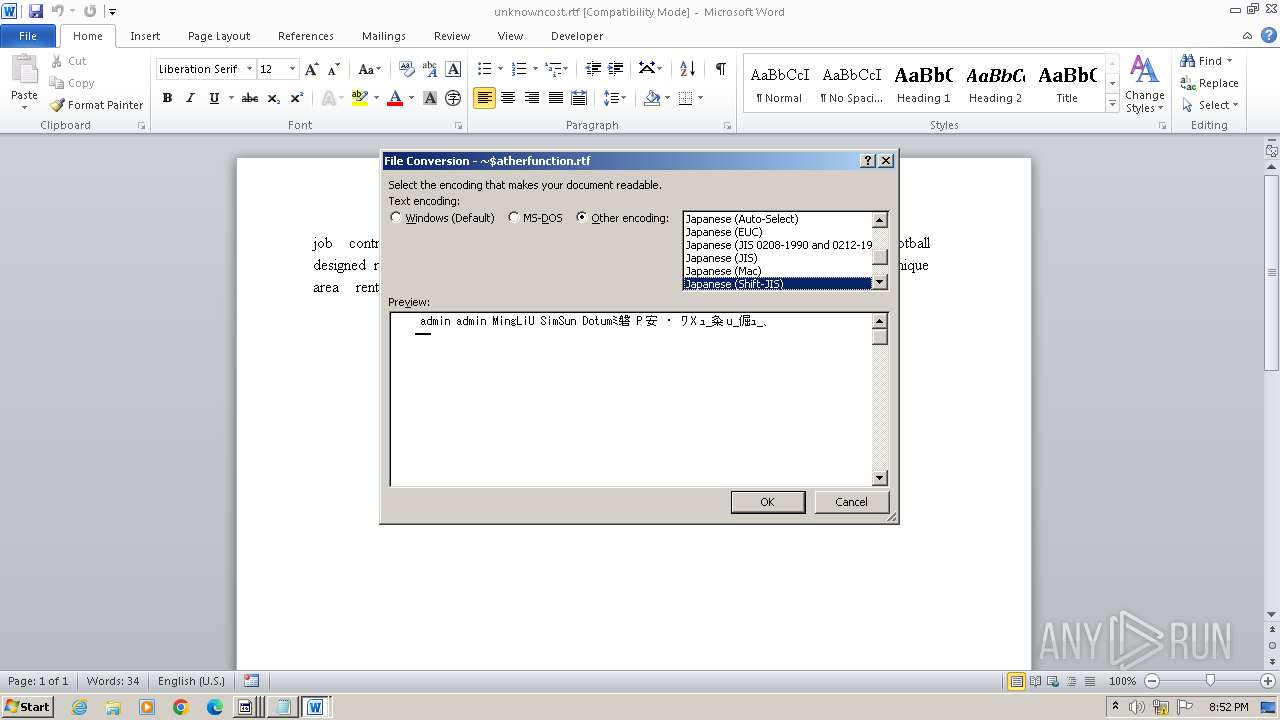Adjust the zoom slider handle
This screenshot has width=1280, height=720.
tap(1210, 681)
